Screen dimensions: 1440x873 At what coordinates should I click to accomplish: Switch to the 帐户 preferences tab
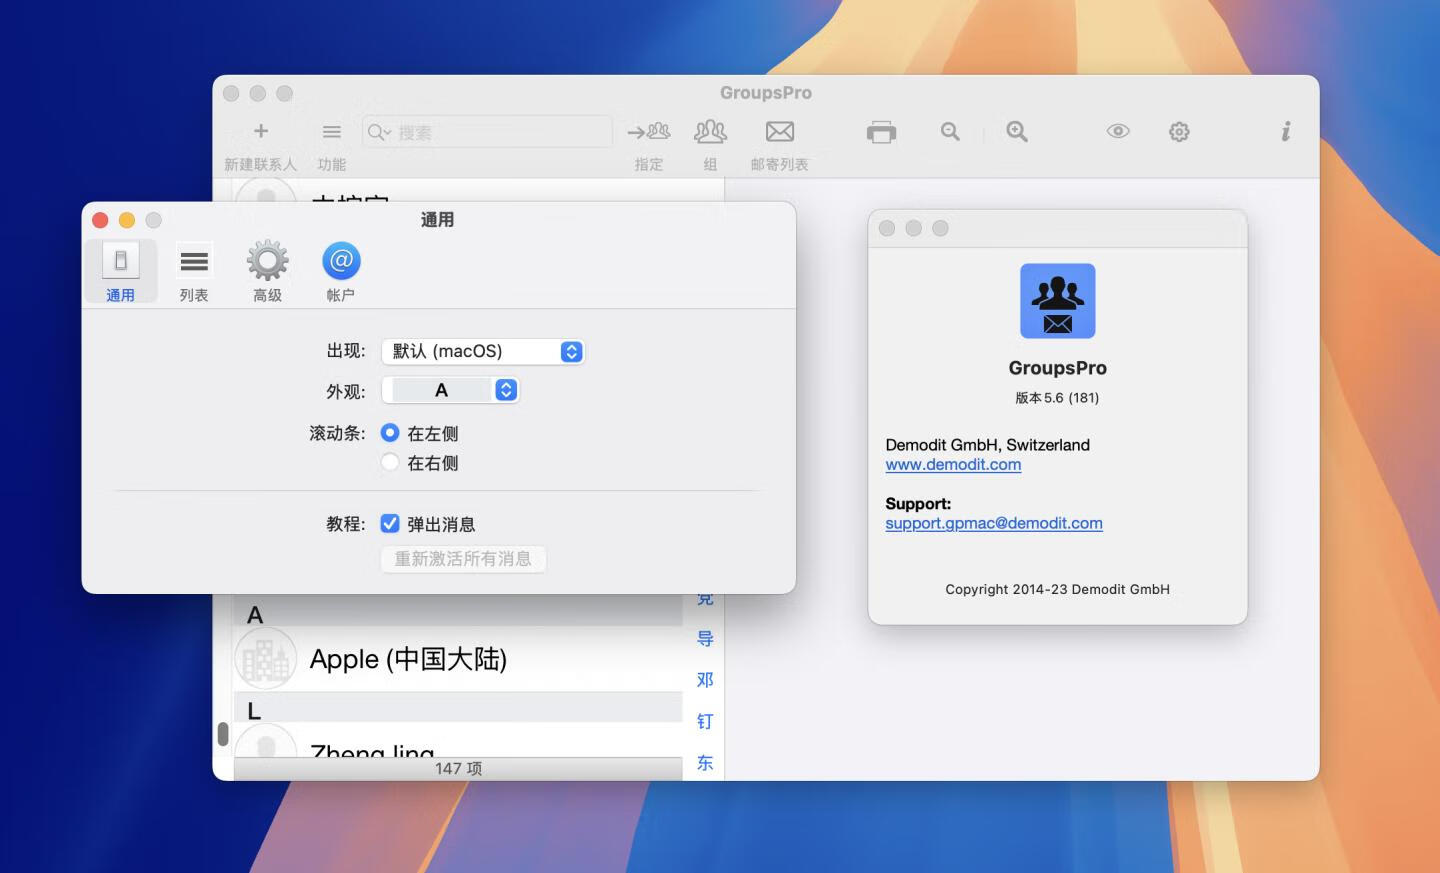point(341,270)
